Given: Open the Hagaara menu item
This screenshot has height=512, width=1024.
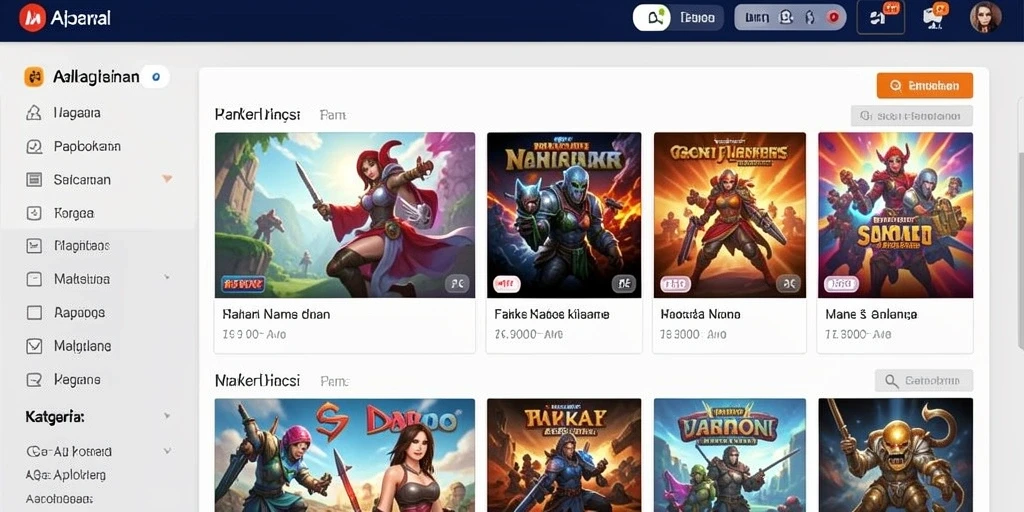Looking at the screenshot, I should tap(77, 113).
